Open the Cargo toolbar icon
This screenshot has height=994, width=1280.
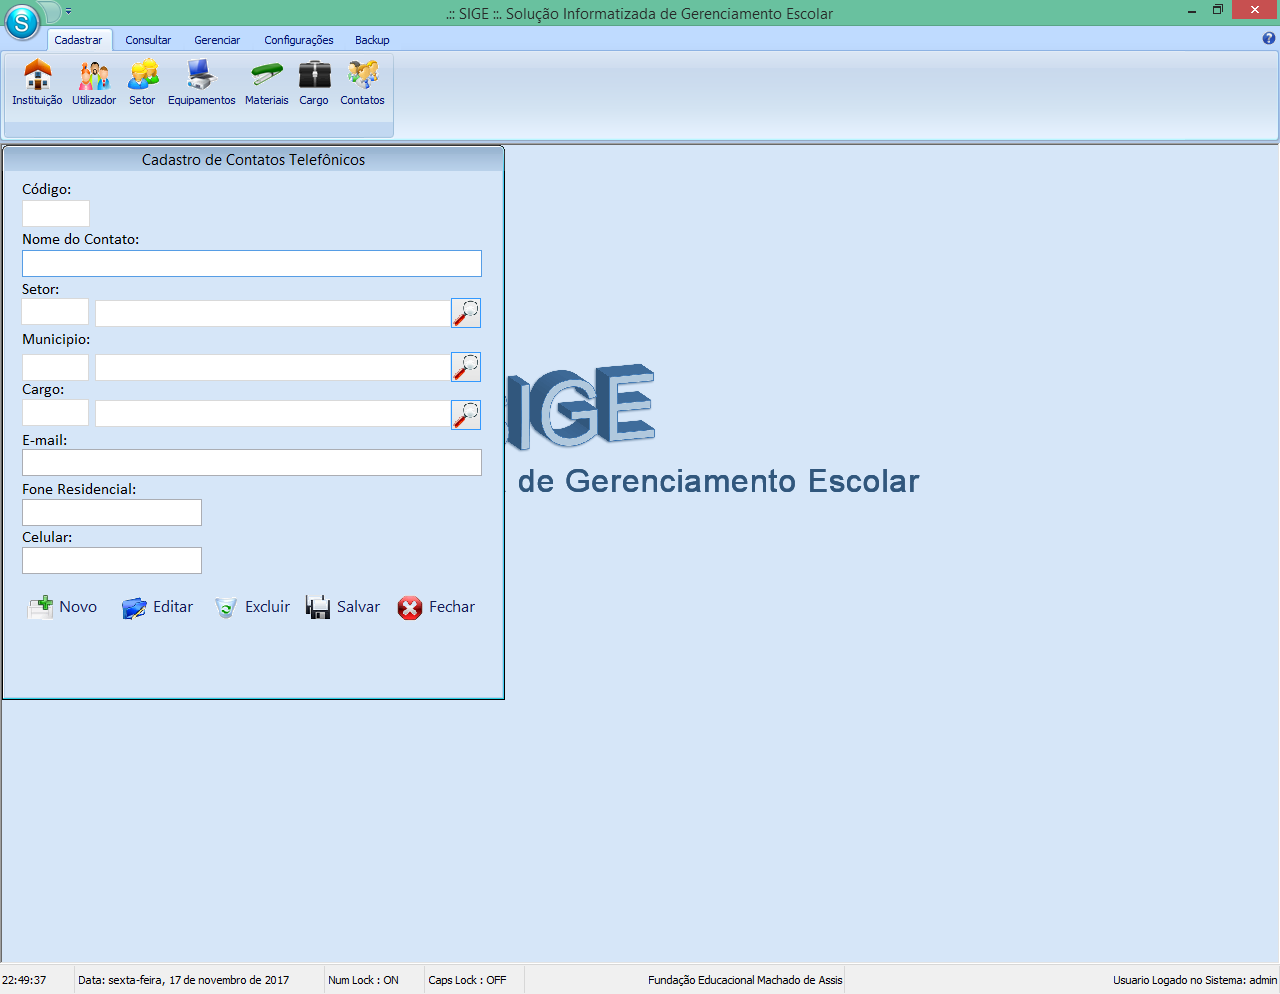[313, 82]
